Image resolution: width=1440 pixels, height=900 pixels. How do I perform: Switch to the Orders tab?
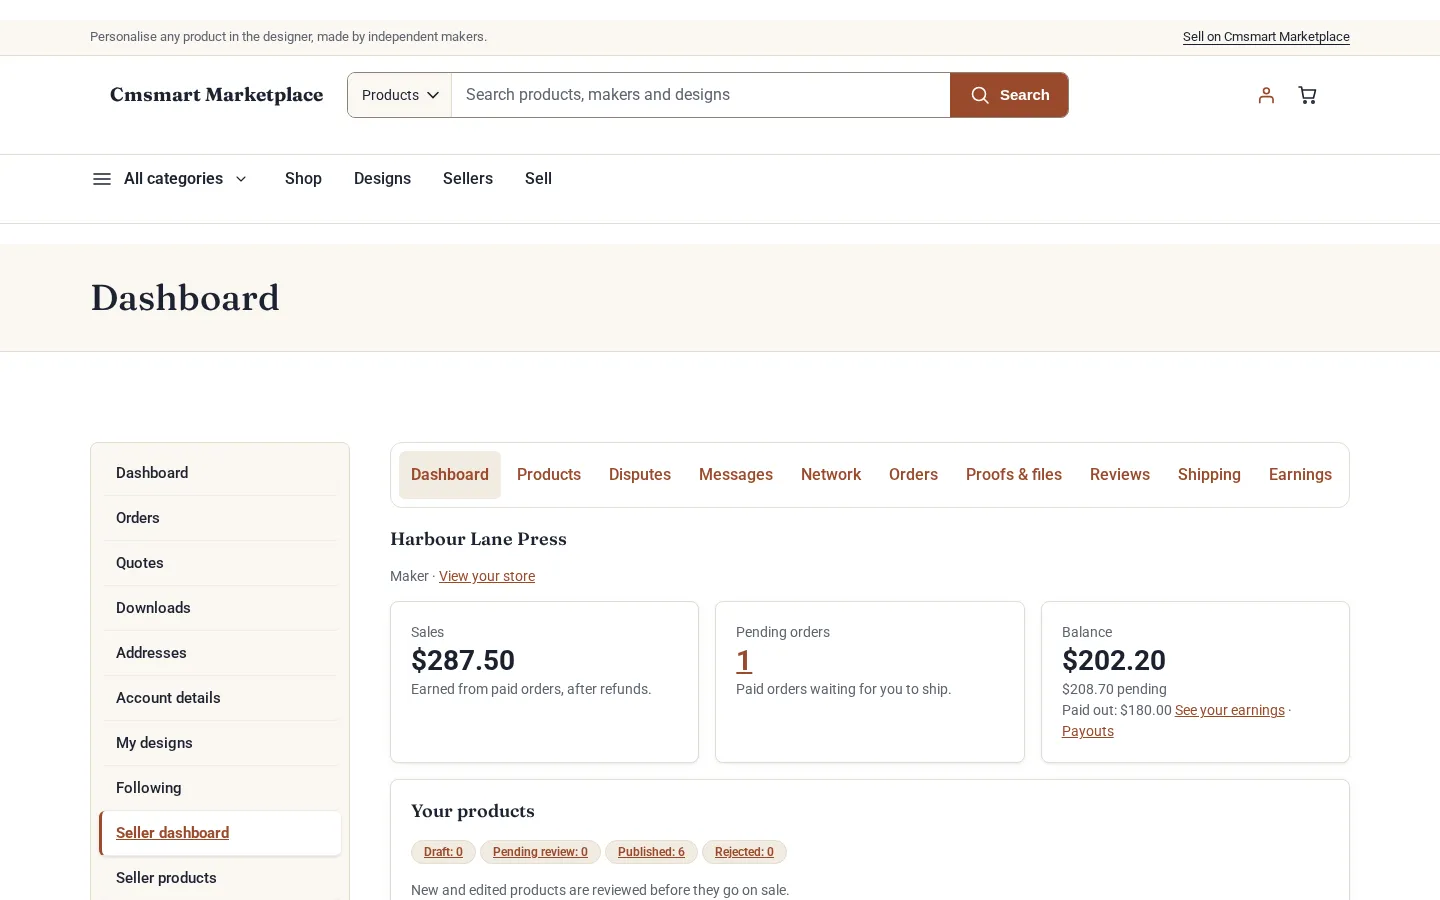pyautogui.click(x=913, y=475)
